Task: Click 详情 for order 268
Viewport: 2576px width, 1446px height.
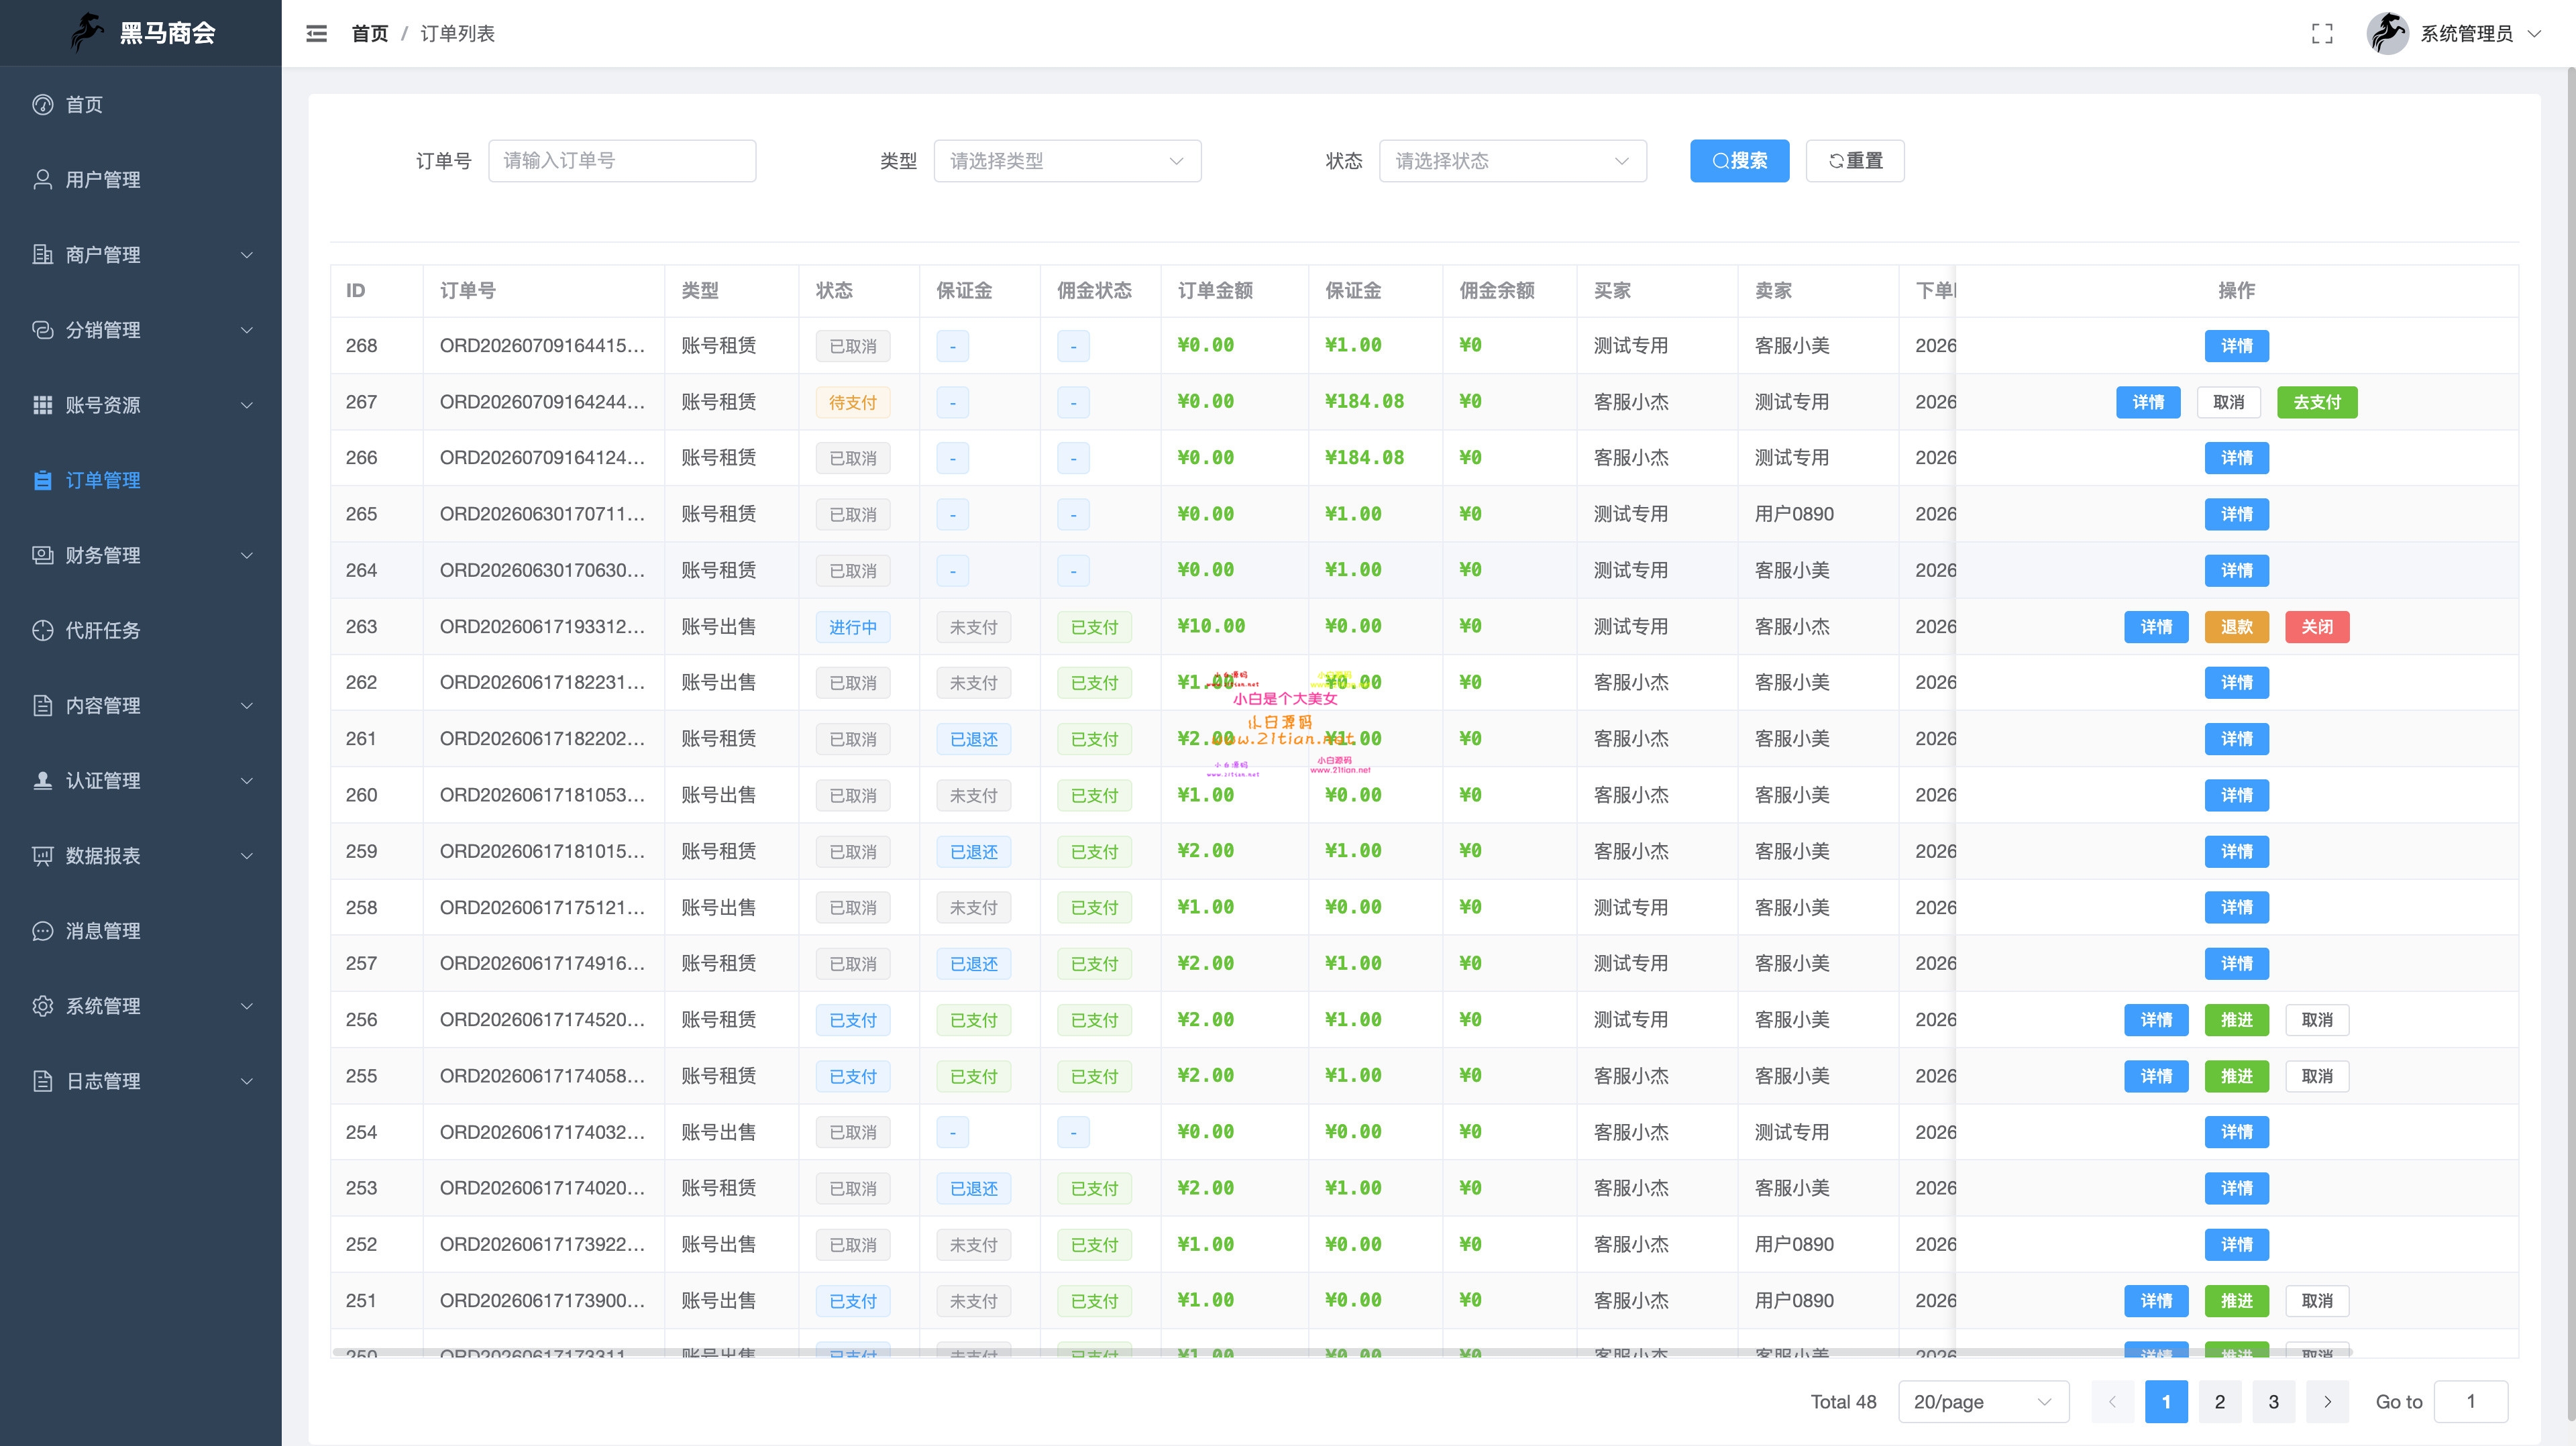Action: (2236, 346)
